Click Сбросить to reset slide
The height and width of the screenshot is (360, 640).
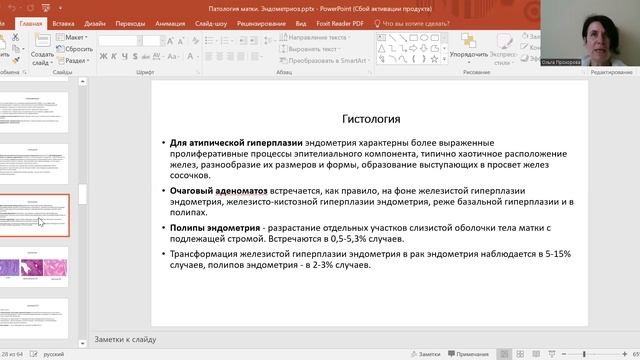tap(74, 49)
